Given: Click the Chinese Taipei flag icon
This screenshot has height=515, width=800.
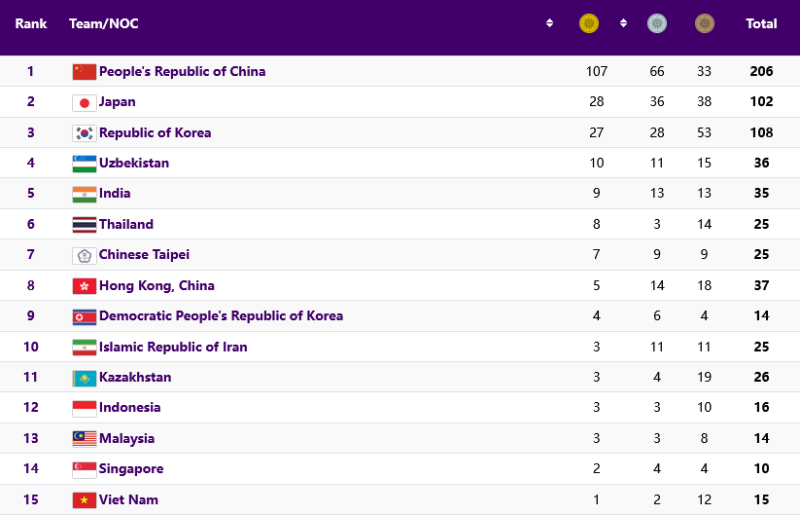Looking at the screenshot, I should tap(84, 255).
